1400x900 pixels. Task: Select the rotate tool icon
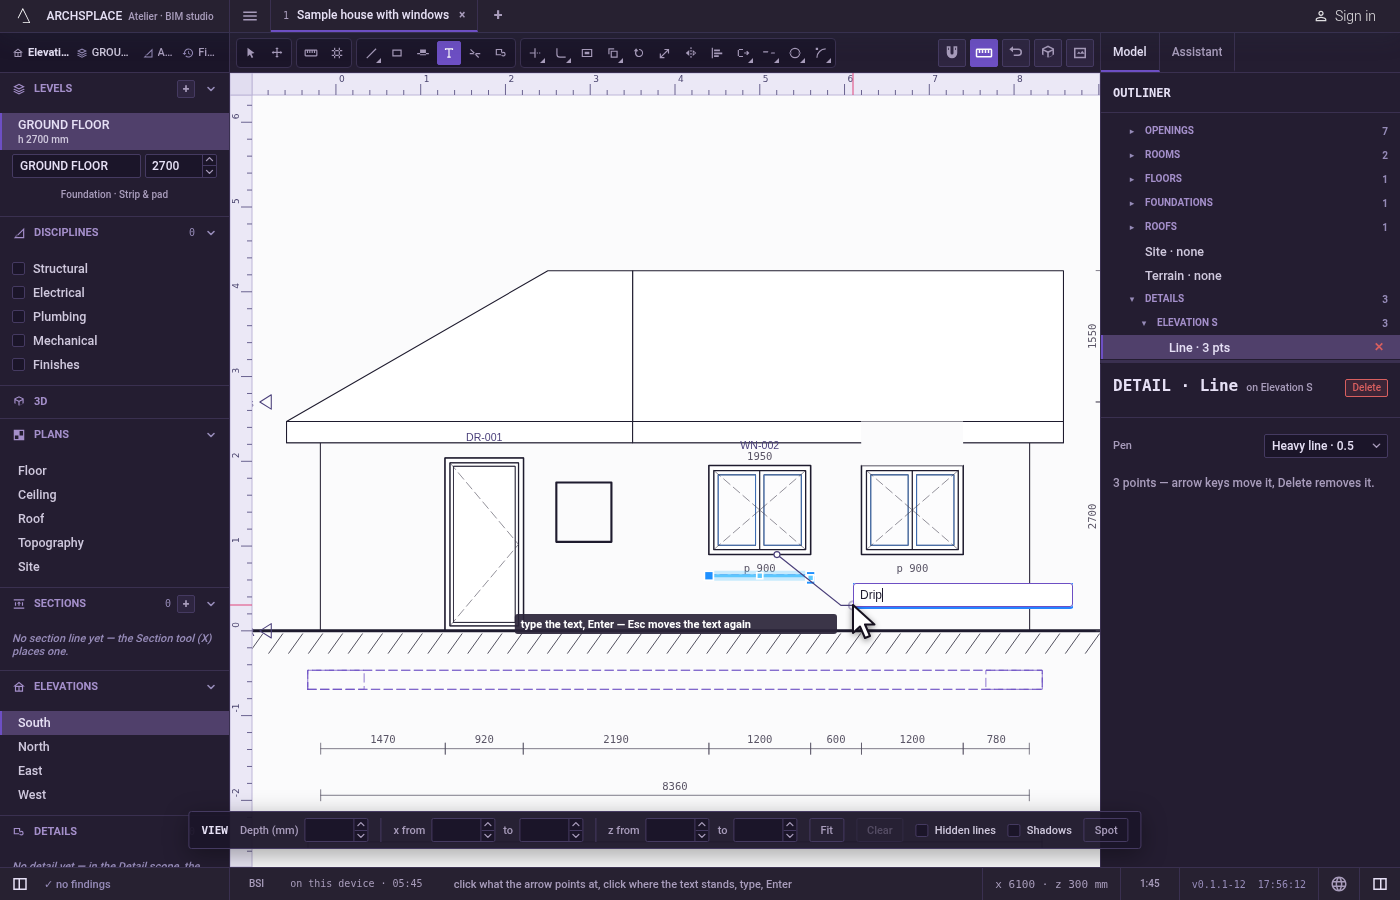(x=639, y=53)
